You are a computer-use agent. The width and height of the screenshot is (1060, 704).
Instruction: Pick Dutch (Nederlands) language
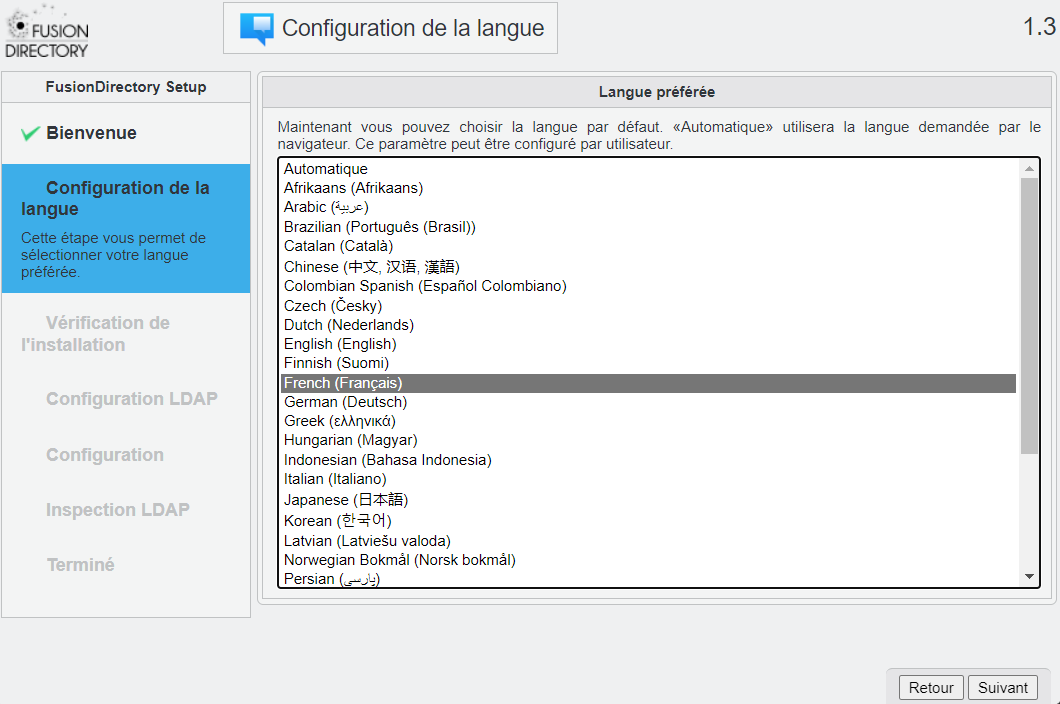click(648, 325)
